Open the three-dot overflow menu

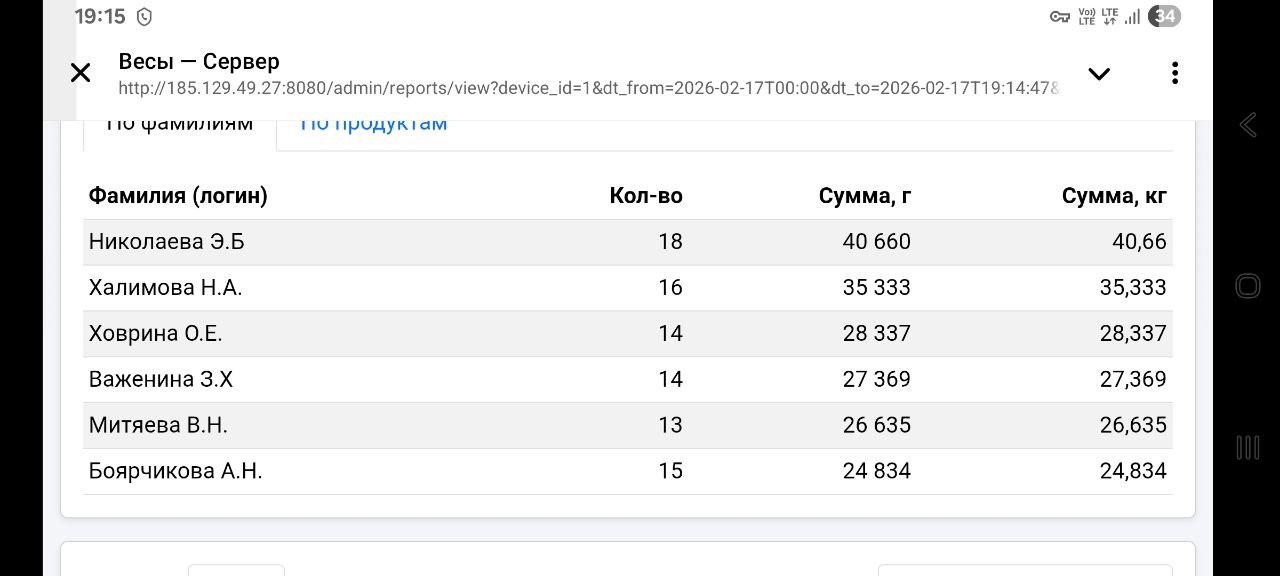(1175, 72)
